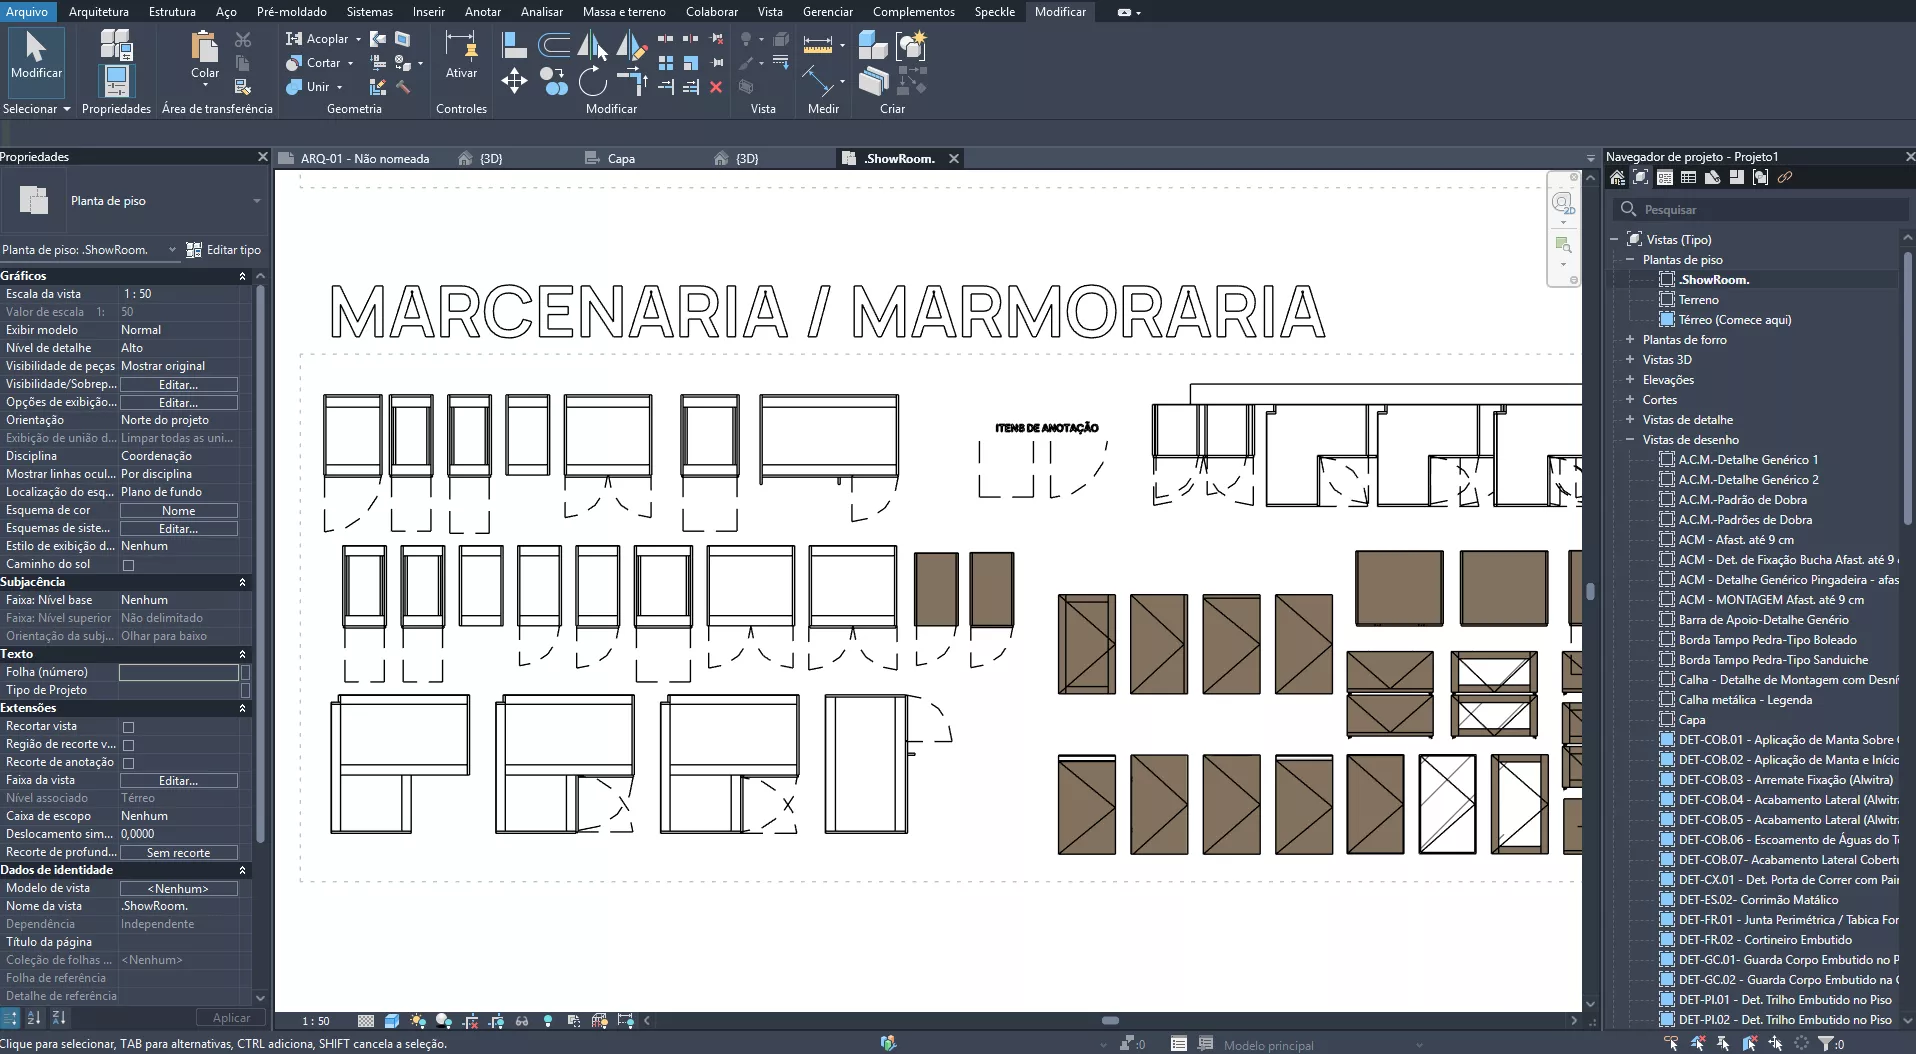Click the Align tool icon
Screen dimensions: 1916x1054
(514, 45)
